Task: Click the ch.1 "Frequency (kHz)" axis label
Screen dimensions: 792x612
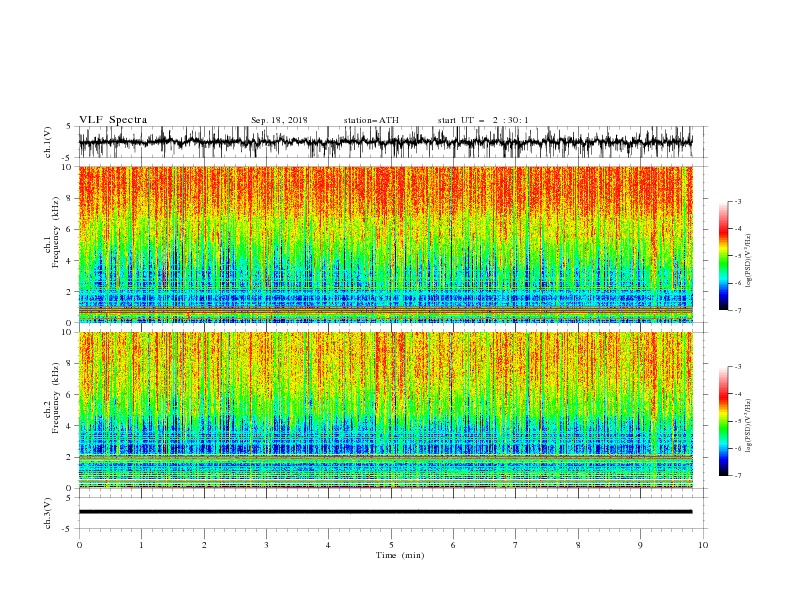Action: coord(56,232)
